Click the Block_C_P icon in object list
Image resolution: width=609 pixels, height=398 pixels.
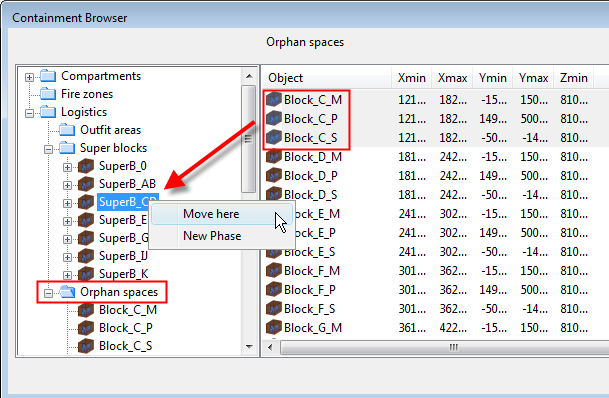click(274, 118)
